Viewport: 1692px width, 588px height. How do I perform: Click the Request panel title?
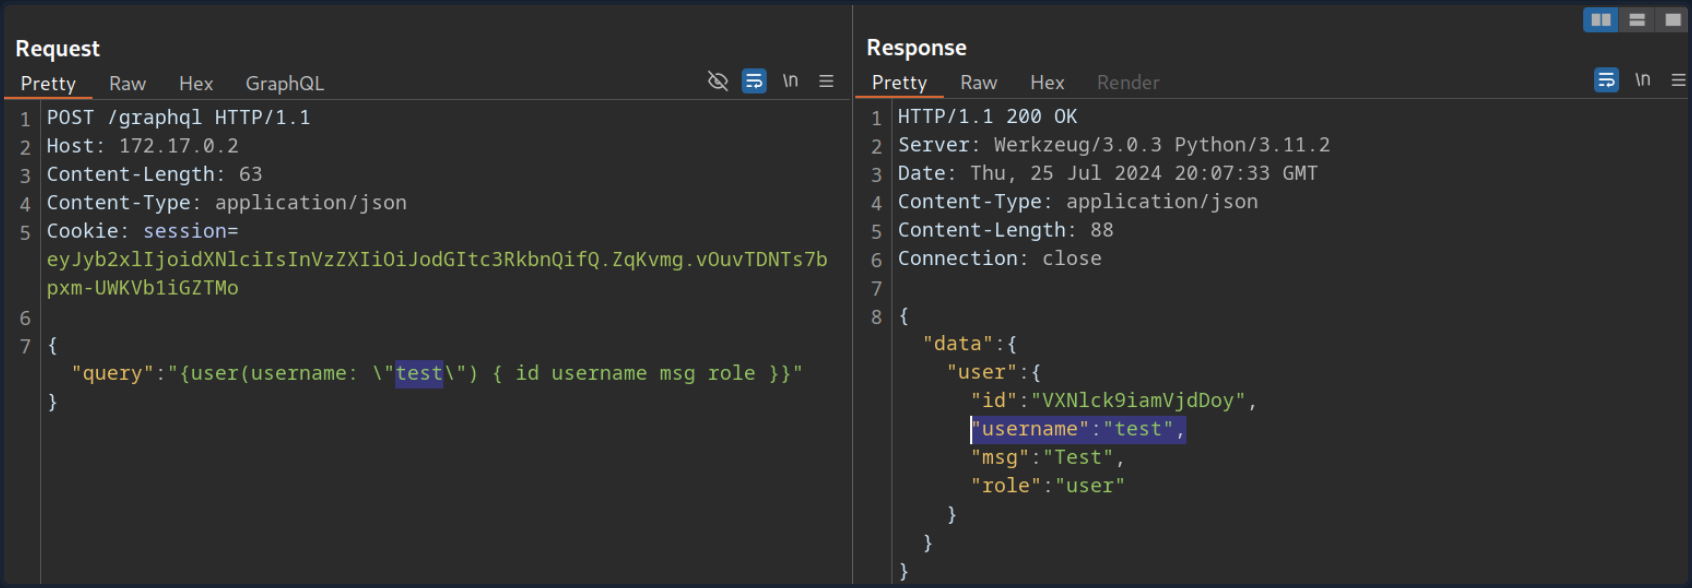point(57,48)
